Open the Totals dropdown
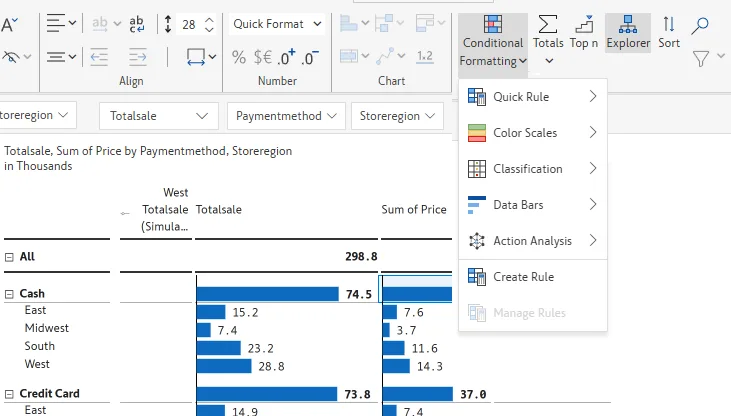This screenshot has height=416, width=731. point(548,41)
